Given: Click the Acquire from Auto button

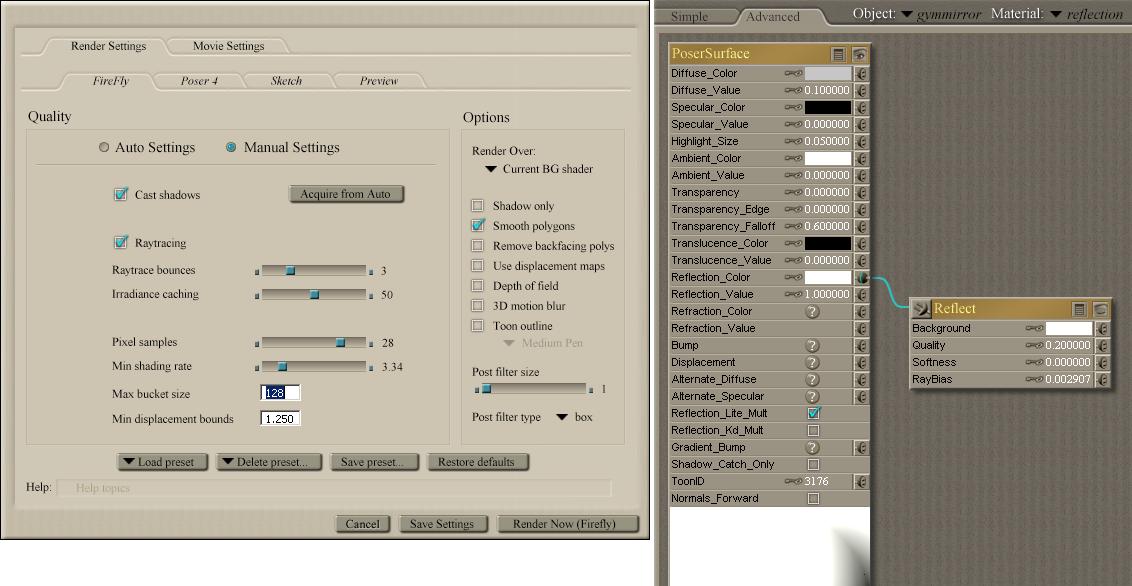Looking at the screenshot, I should (x=346, y=194).
